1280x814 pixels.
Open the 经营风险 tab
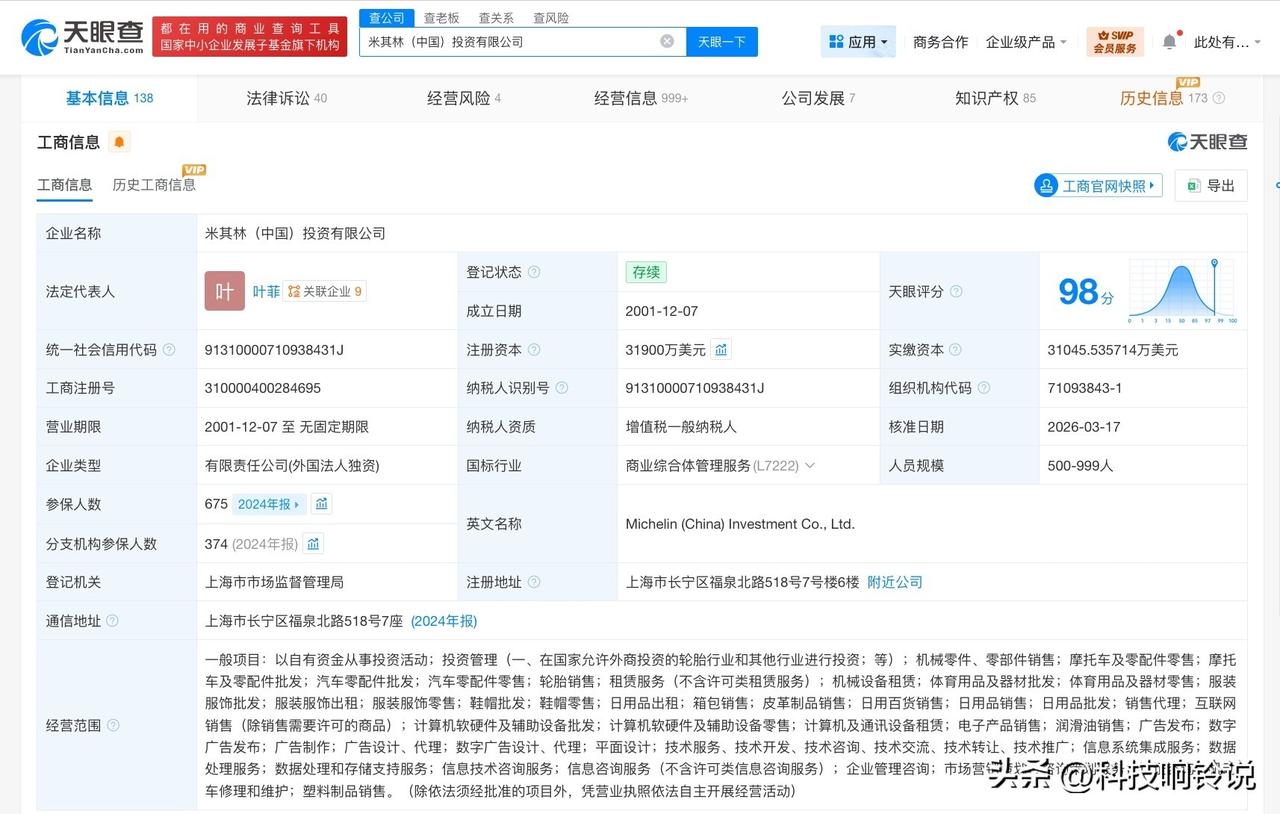(464, 98)
